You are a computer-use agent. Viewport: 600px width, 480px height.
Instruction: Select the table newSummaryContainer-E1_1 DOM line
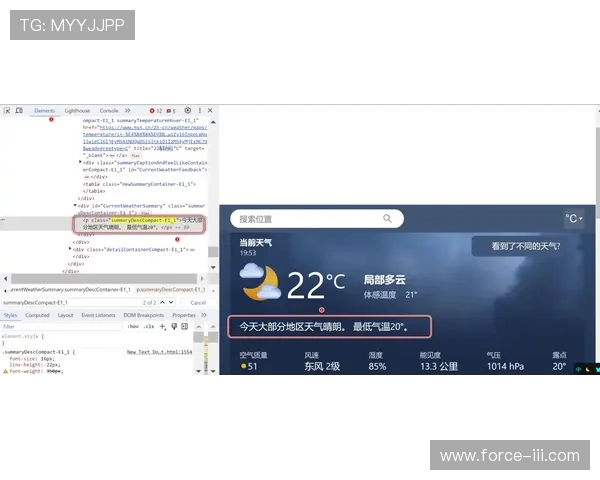click(x=139, y=184)
